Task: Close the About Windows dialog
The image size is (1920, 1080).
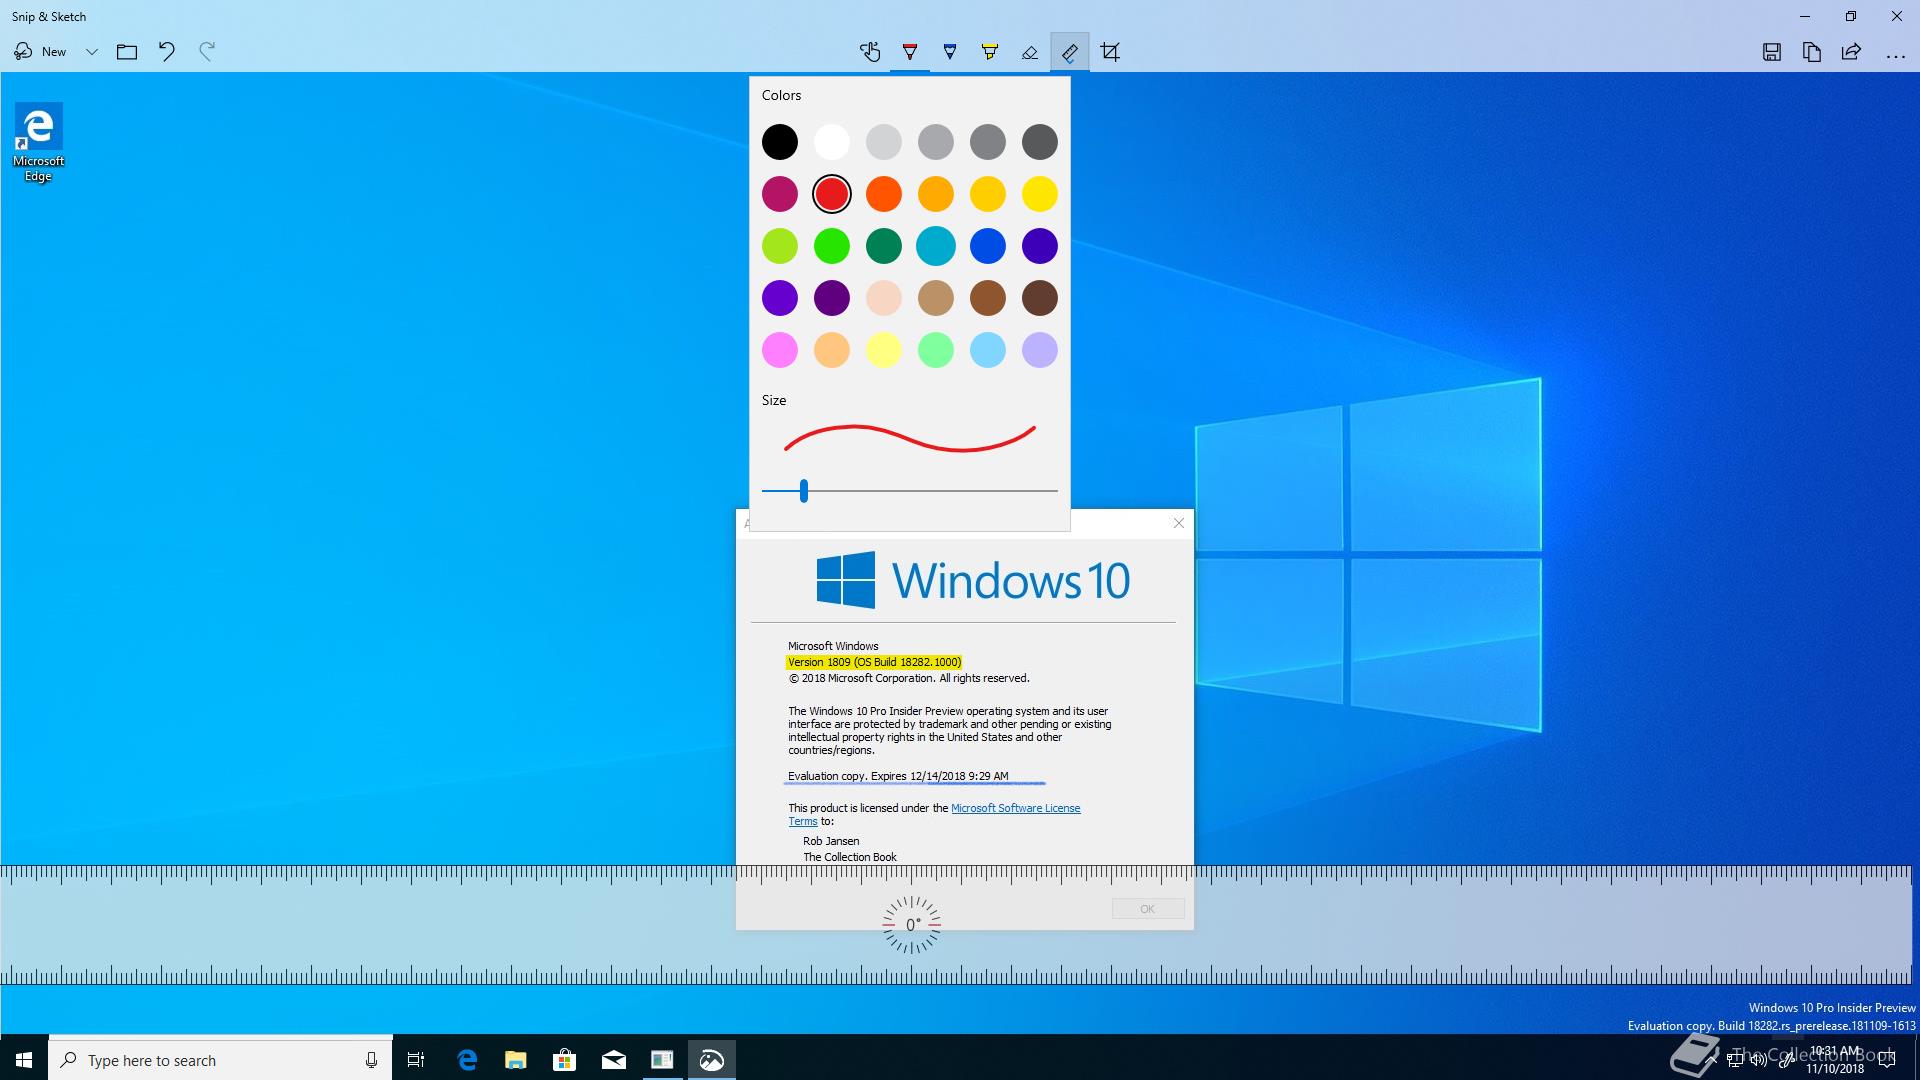Action: 1178,523
